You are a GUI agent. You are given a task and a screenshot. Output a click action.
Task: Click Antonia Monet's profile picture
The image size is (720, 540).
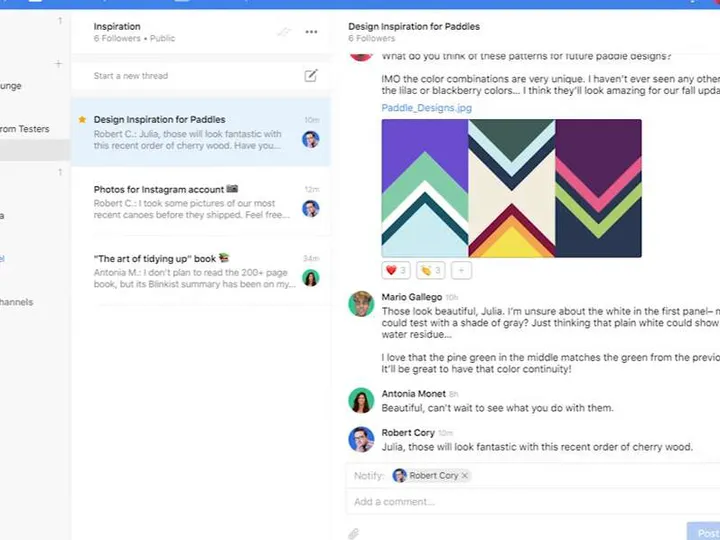coord(361,400)
